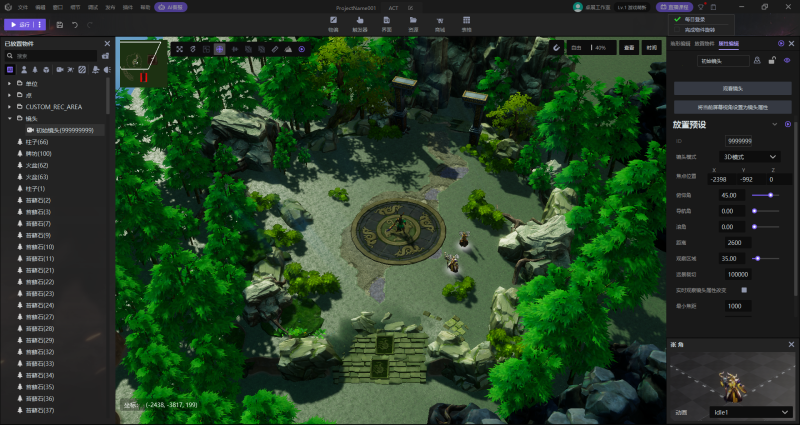Click the 40% zoom value box
The image size is (800, 425).
pos(601,47)
